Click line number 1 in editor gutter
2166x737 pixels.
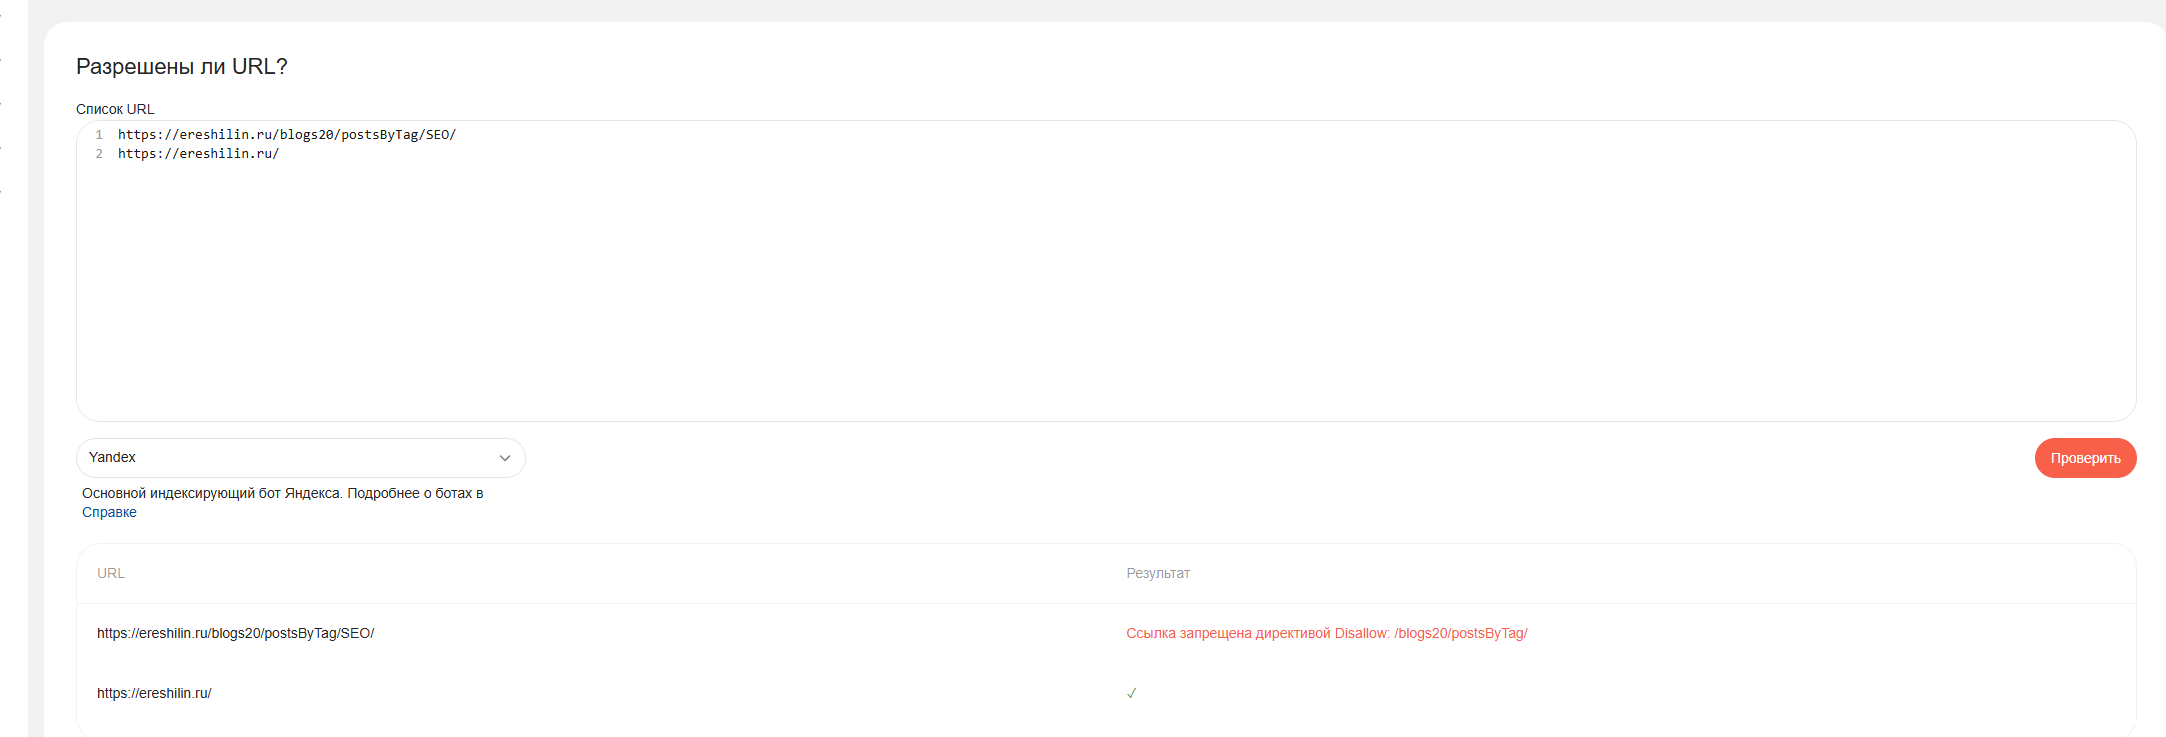(99, 135)
